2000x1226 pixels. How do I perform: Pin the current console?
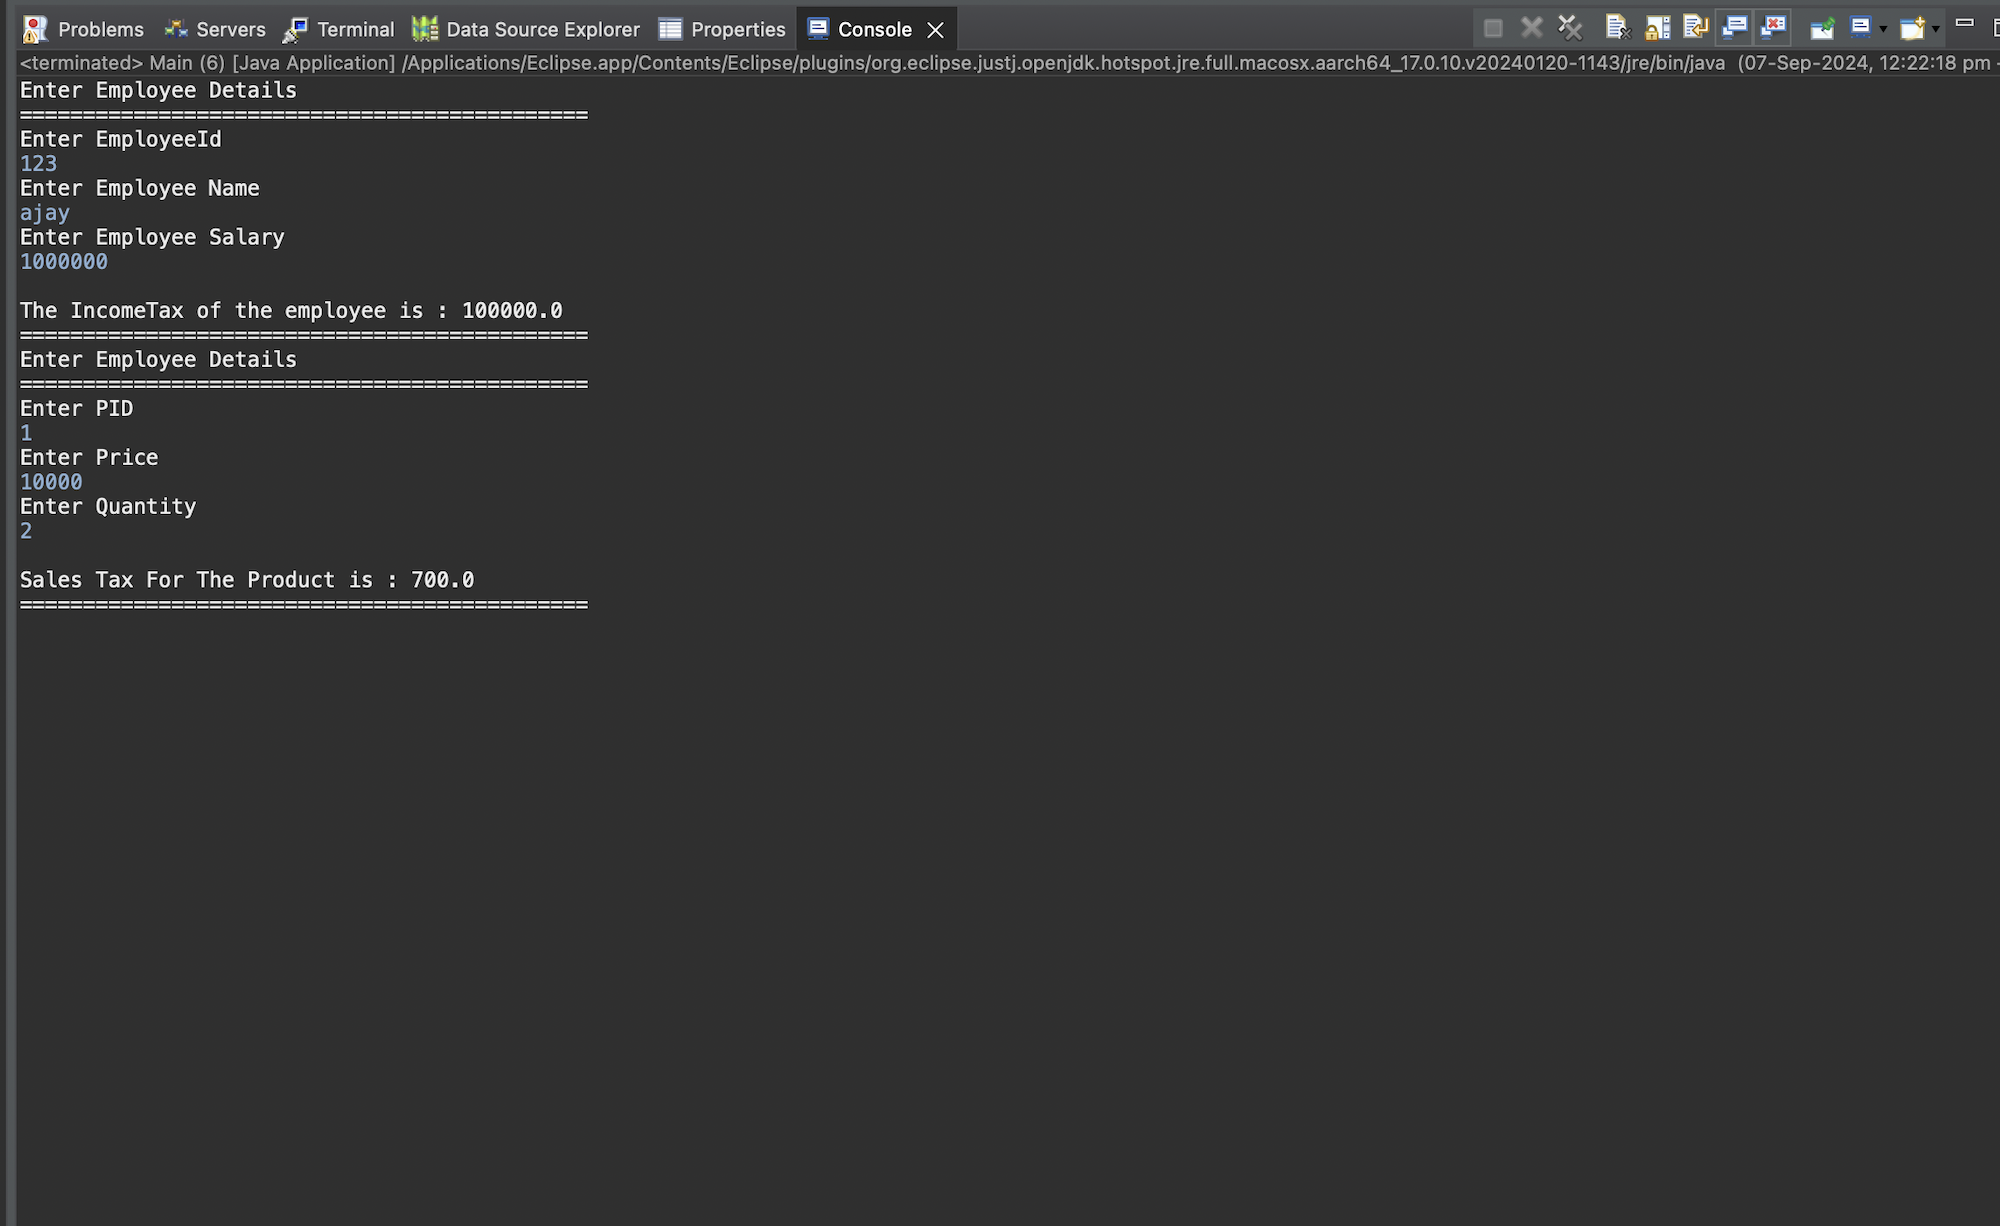(1822, 28)
